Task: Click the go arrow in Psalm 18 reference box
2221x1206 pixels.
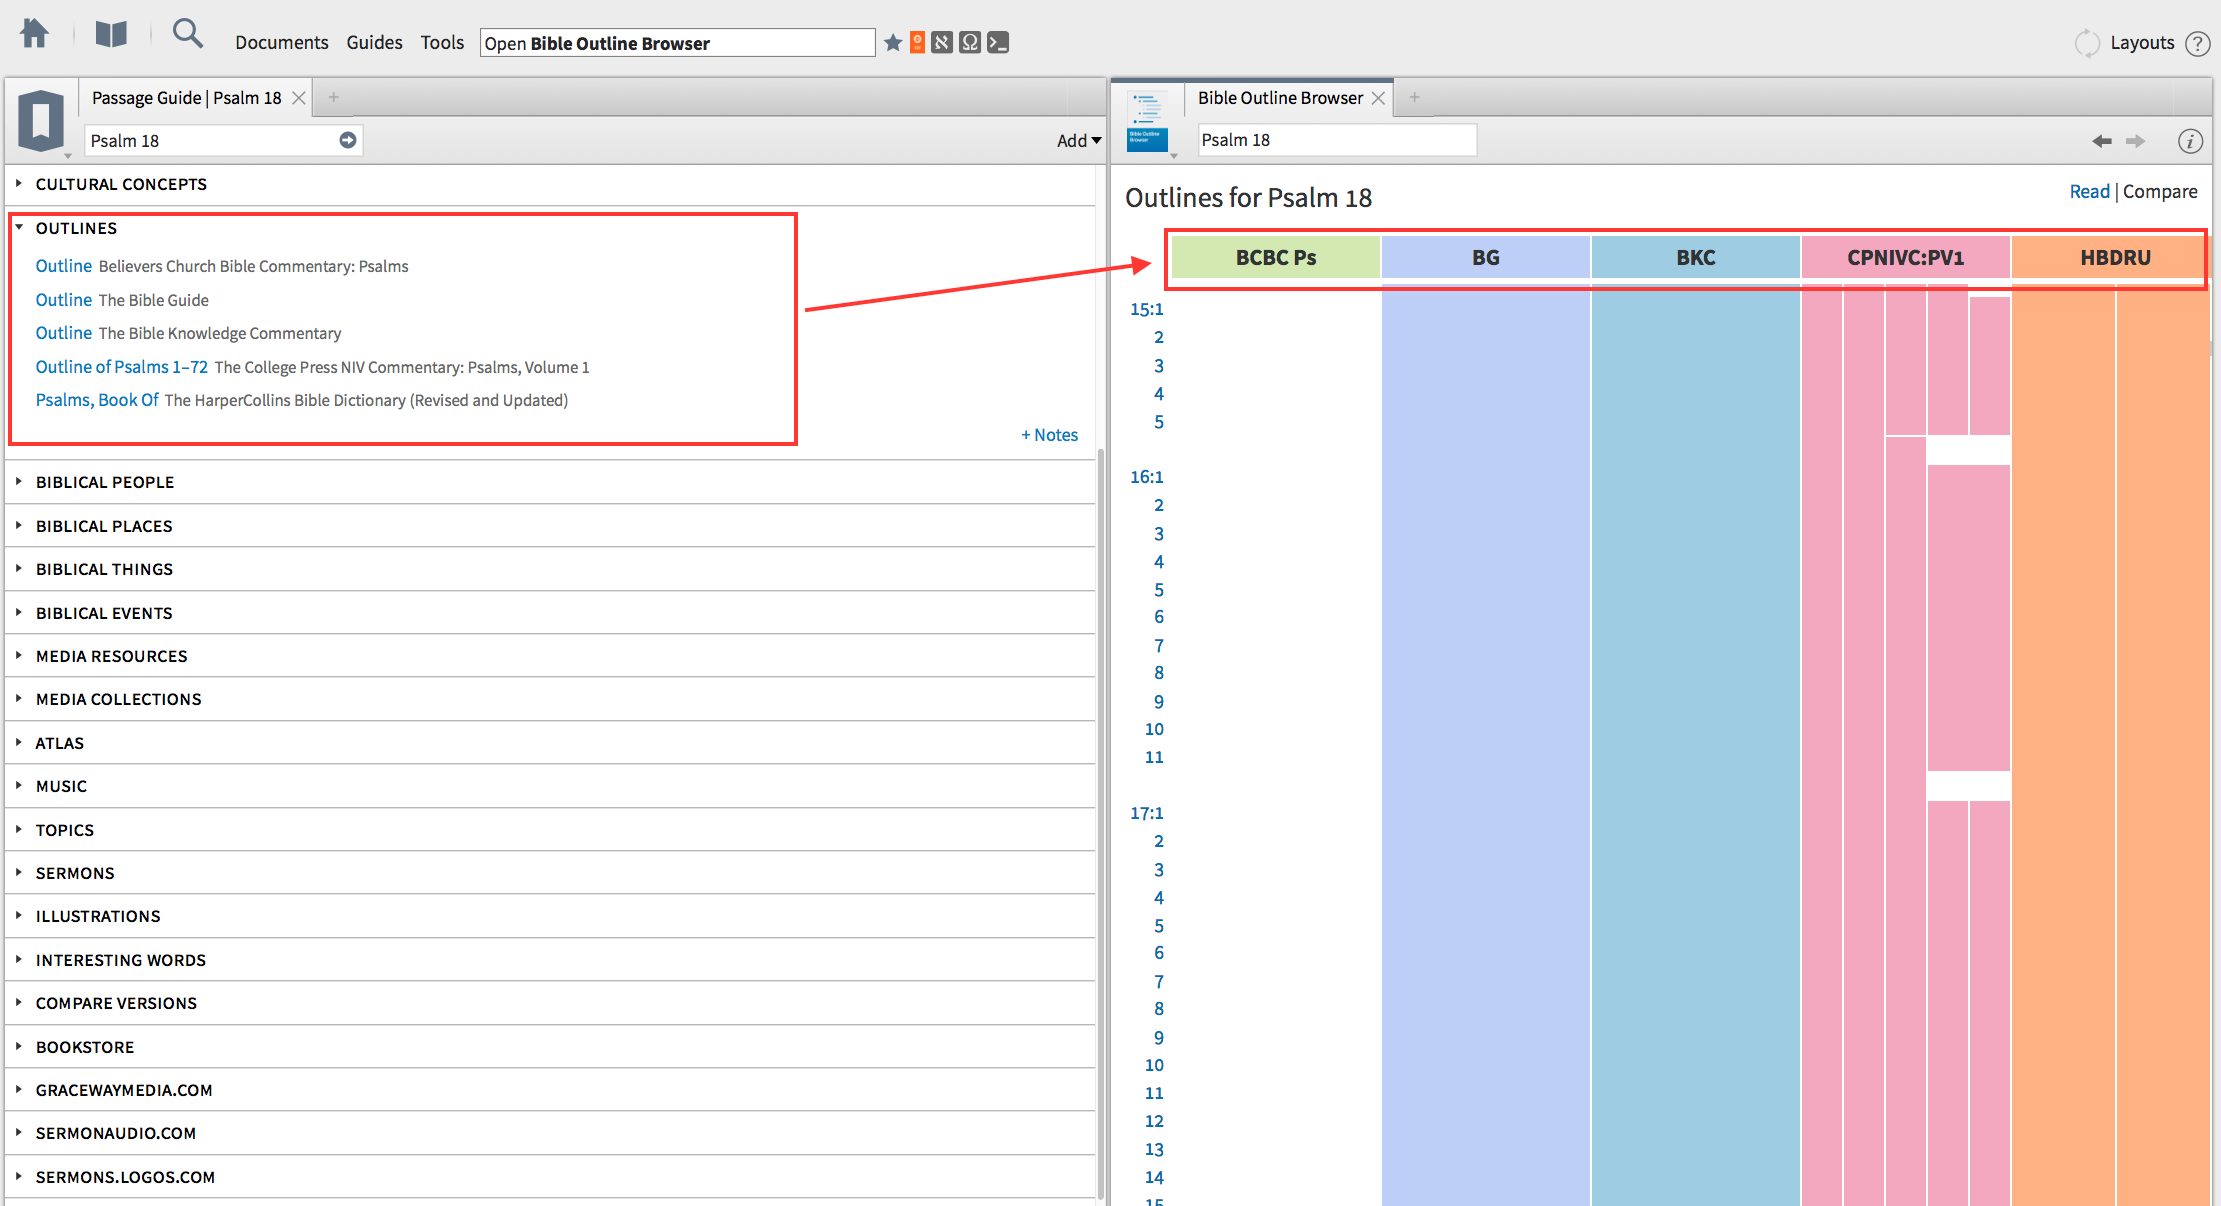Action: 347,140
